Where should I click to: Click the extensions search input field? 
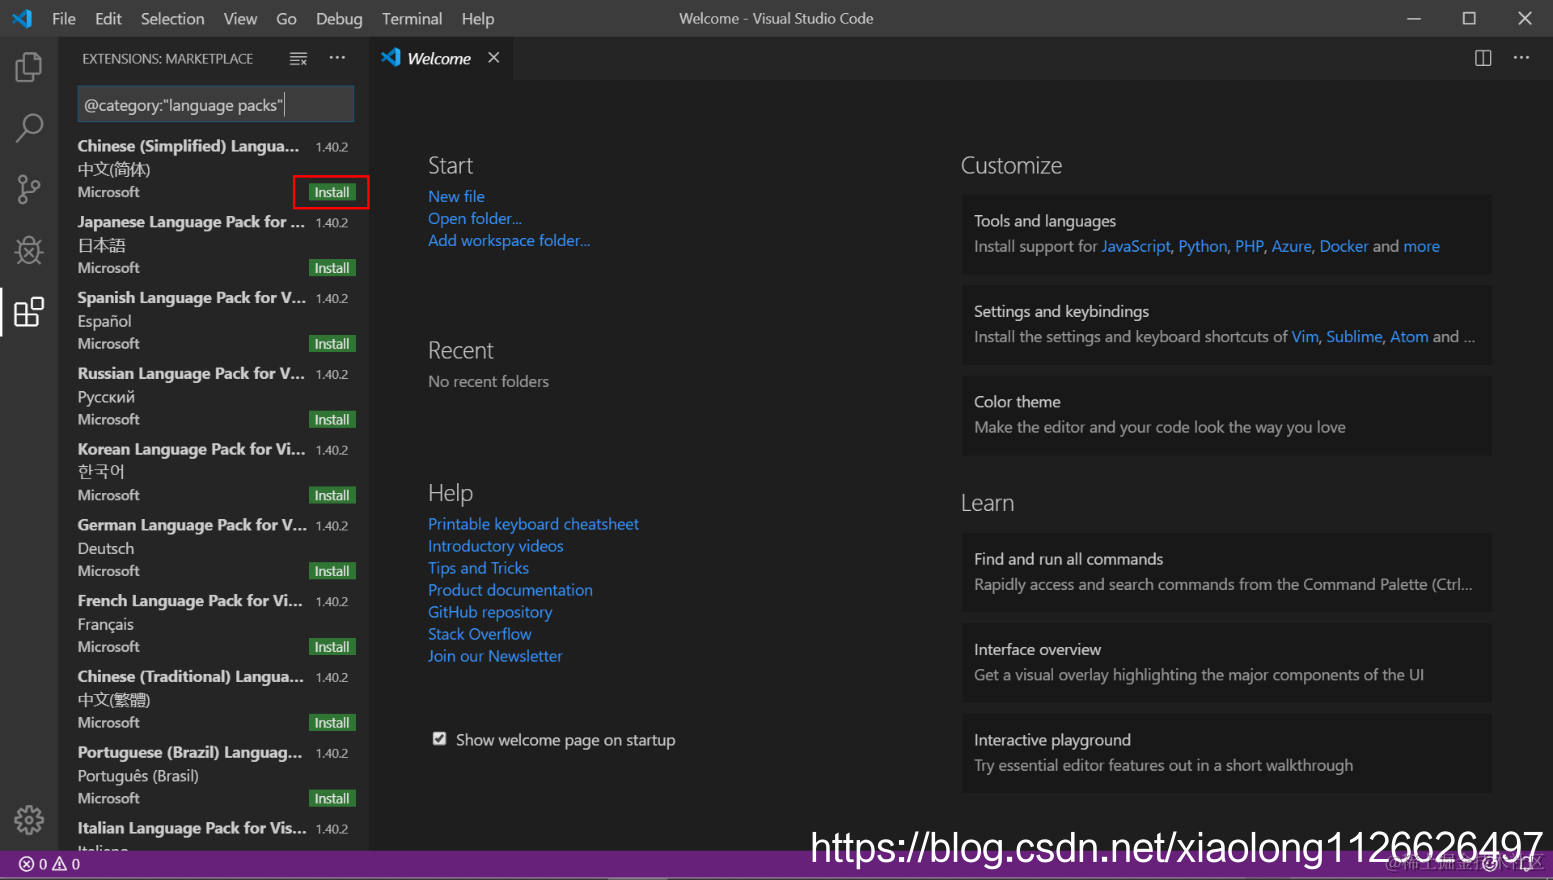[216, 105]
